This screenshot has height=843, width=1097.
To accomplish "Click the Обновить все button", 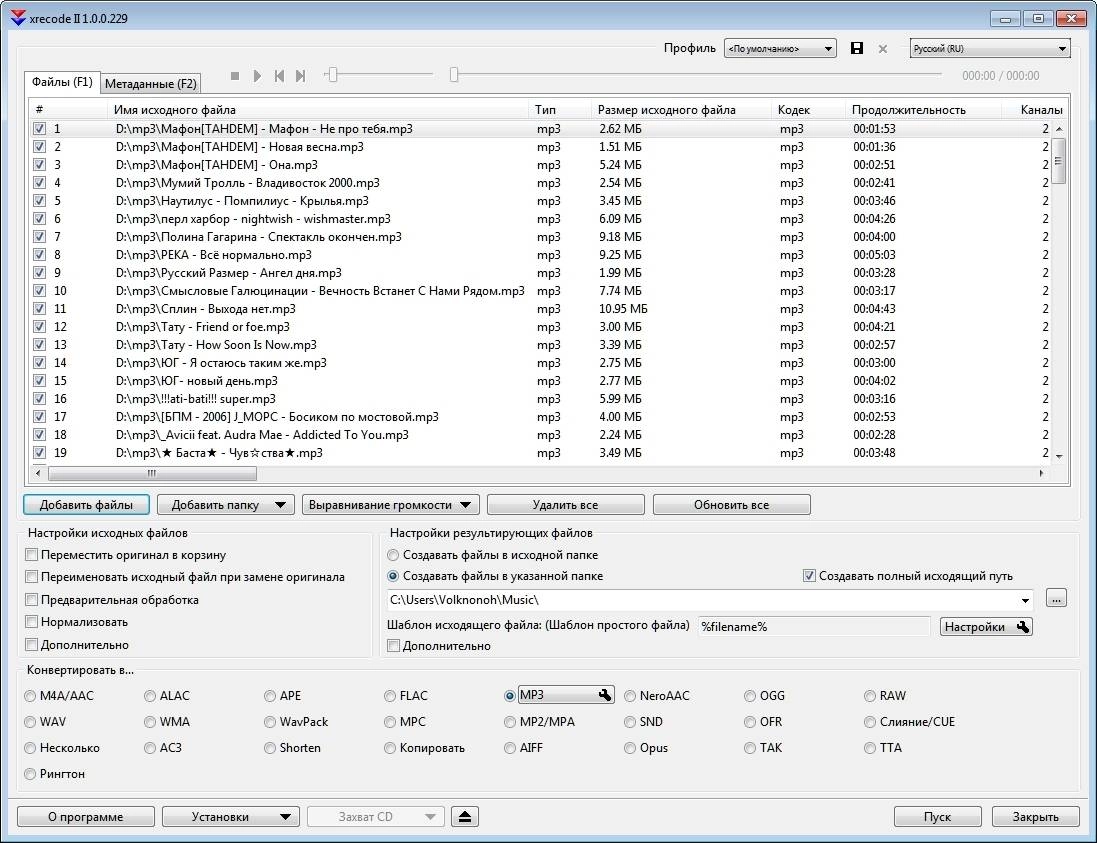I will [732, 505].
